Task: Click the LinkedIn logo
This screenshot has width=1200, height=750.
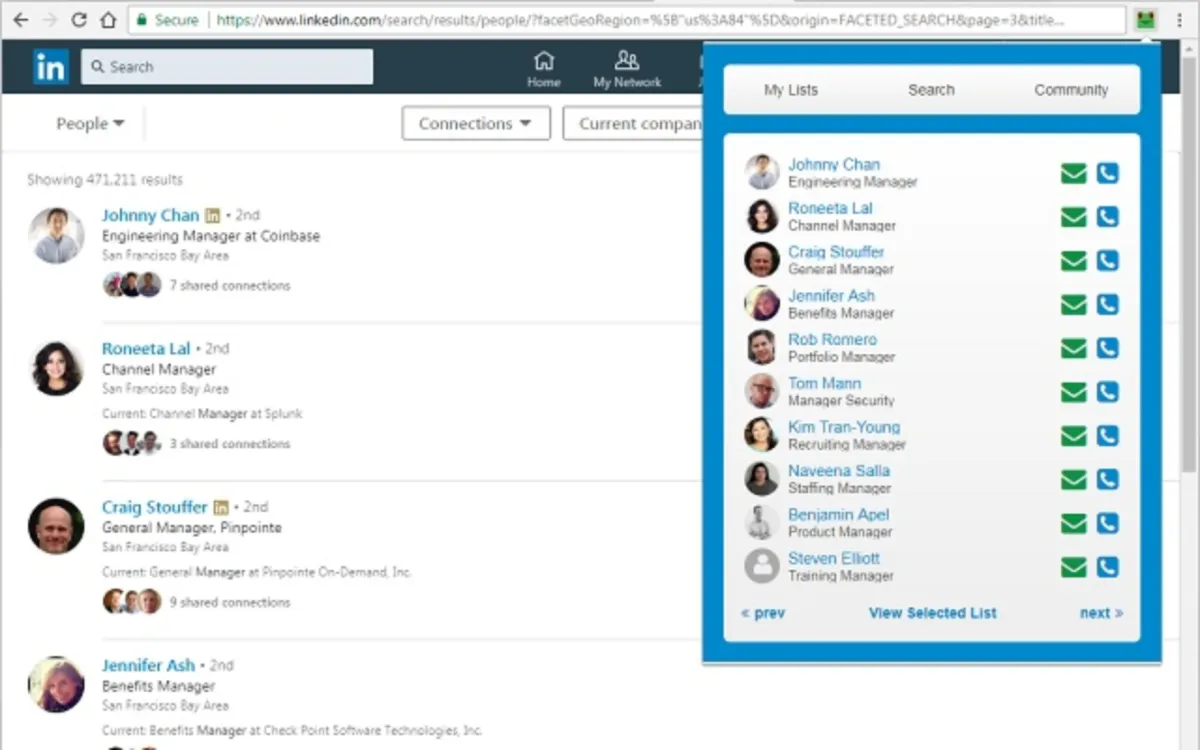Action: [x=50, y=67]
